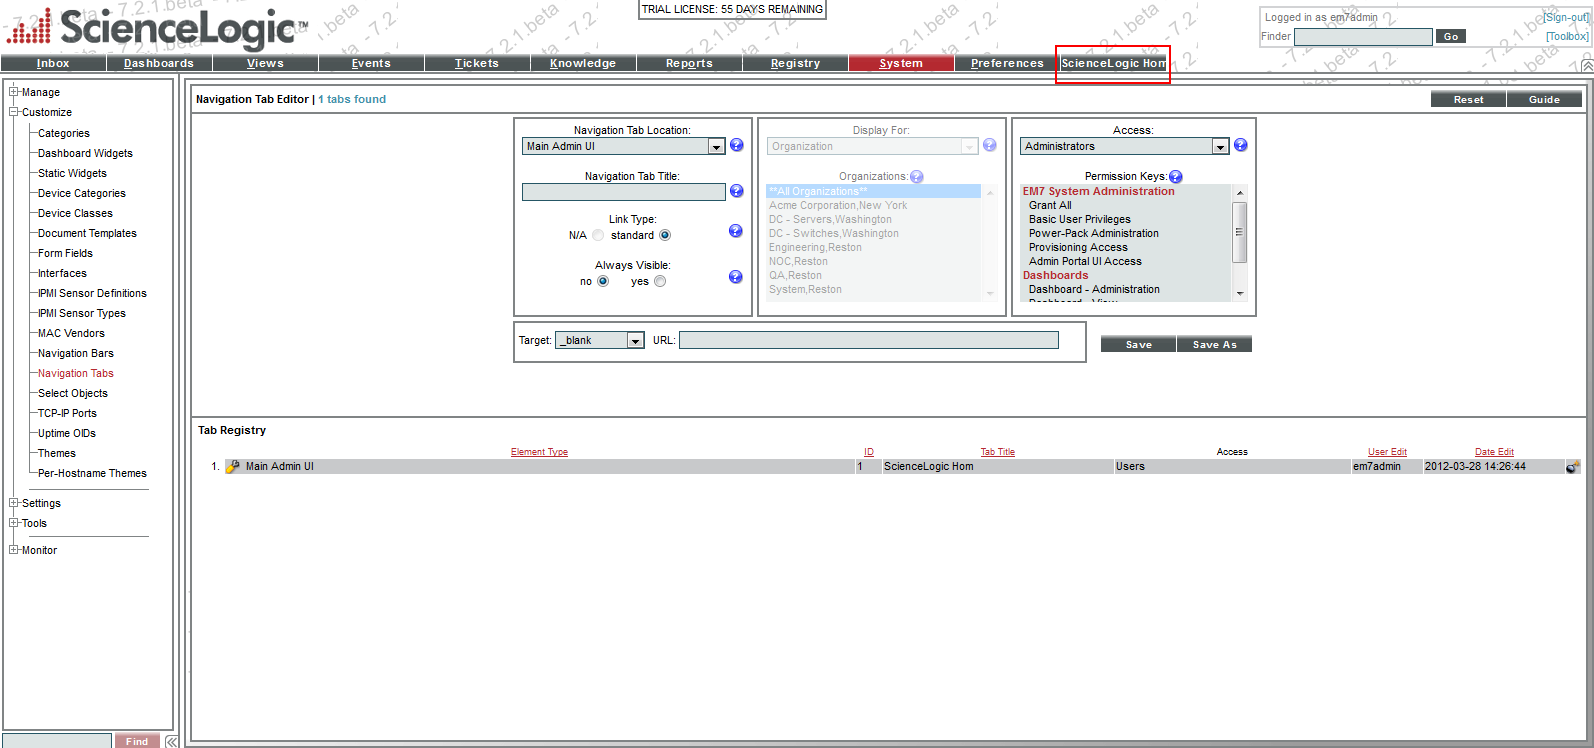Open help for Navigation Tab Location
1594x748 pixels.
pos(737,145)
